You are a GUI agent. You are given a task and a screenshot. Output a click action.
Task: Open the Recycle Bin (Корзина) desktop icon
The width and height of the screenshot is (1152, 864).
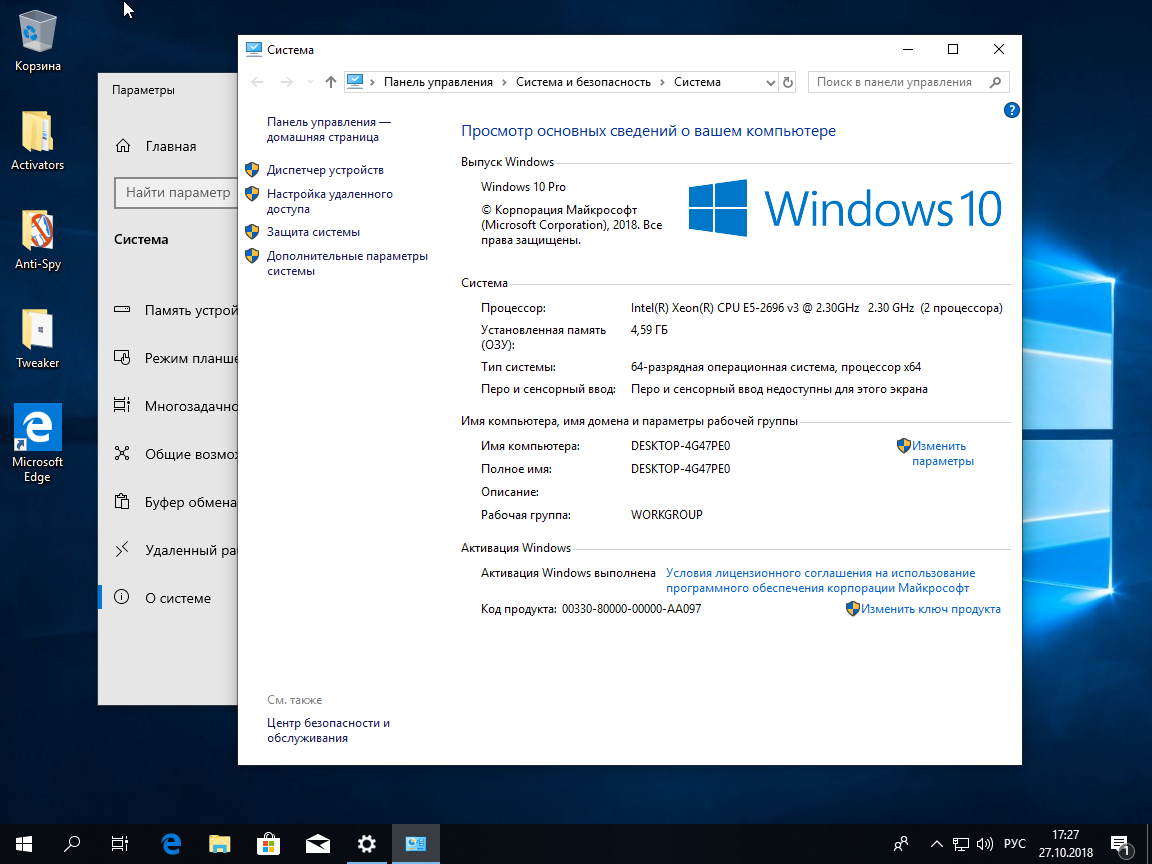(x=38, y=40)
